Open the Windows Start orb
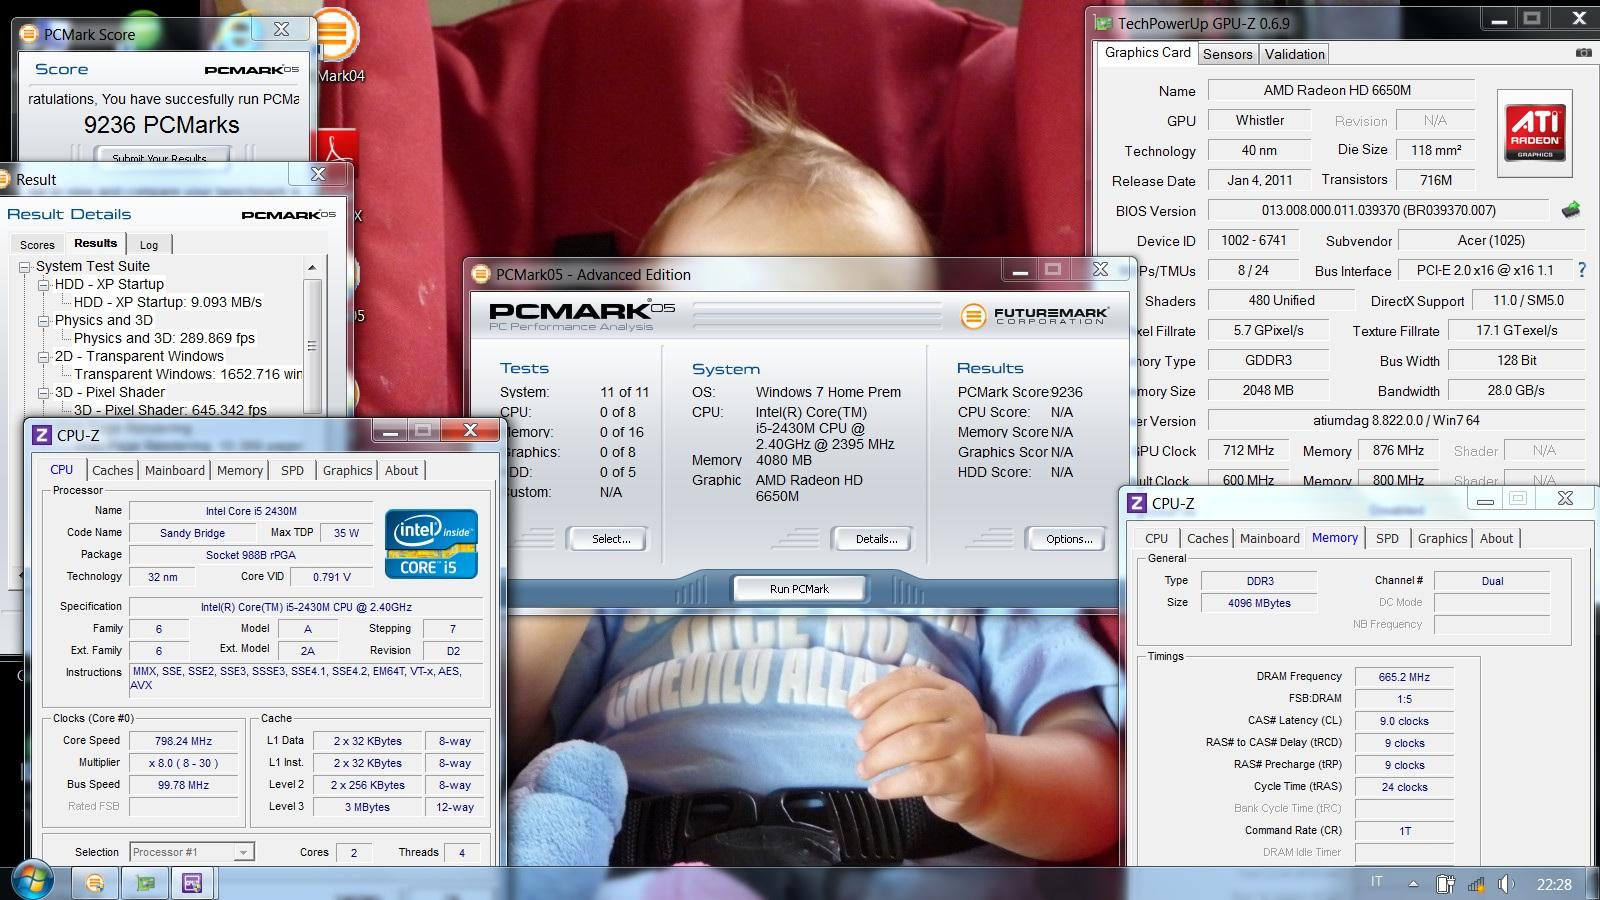 click(33, 882)
